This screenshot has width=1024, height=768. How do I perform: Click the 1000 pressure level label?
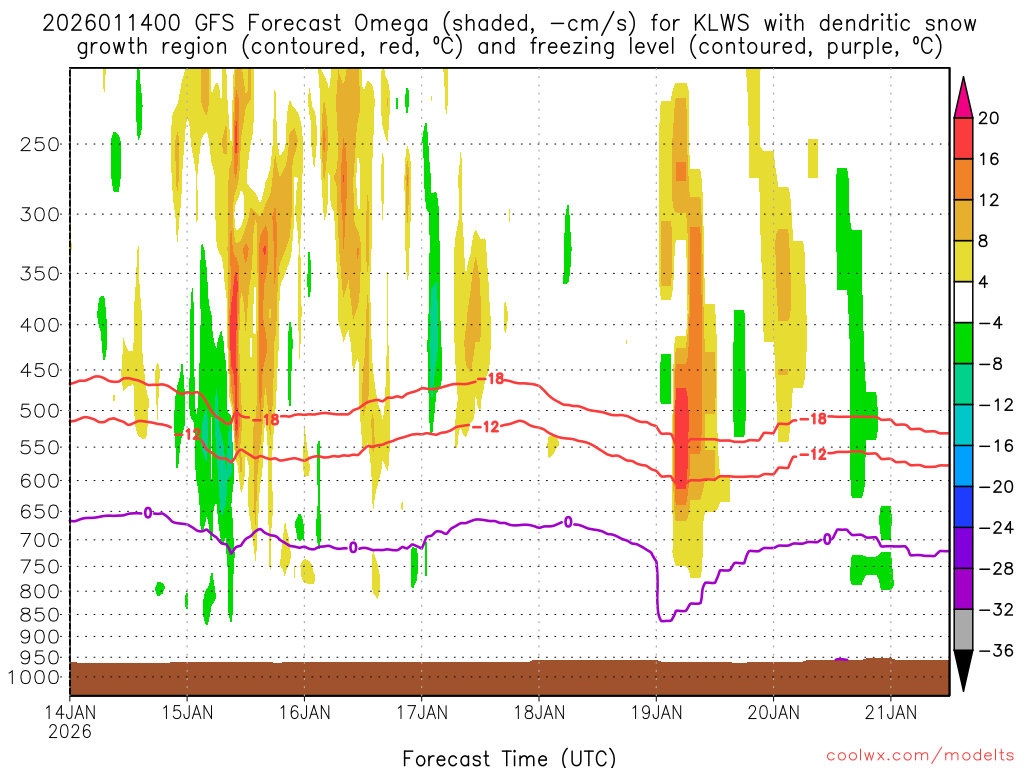[34, 677]
